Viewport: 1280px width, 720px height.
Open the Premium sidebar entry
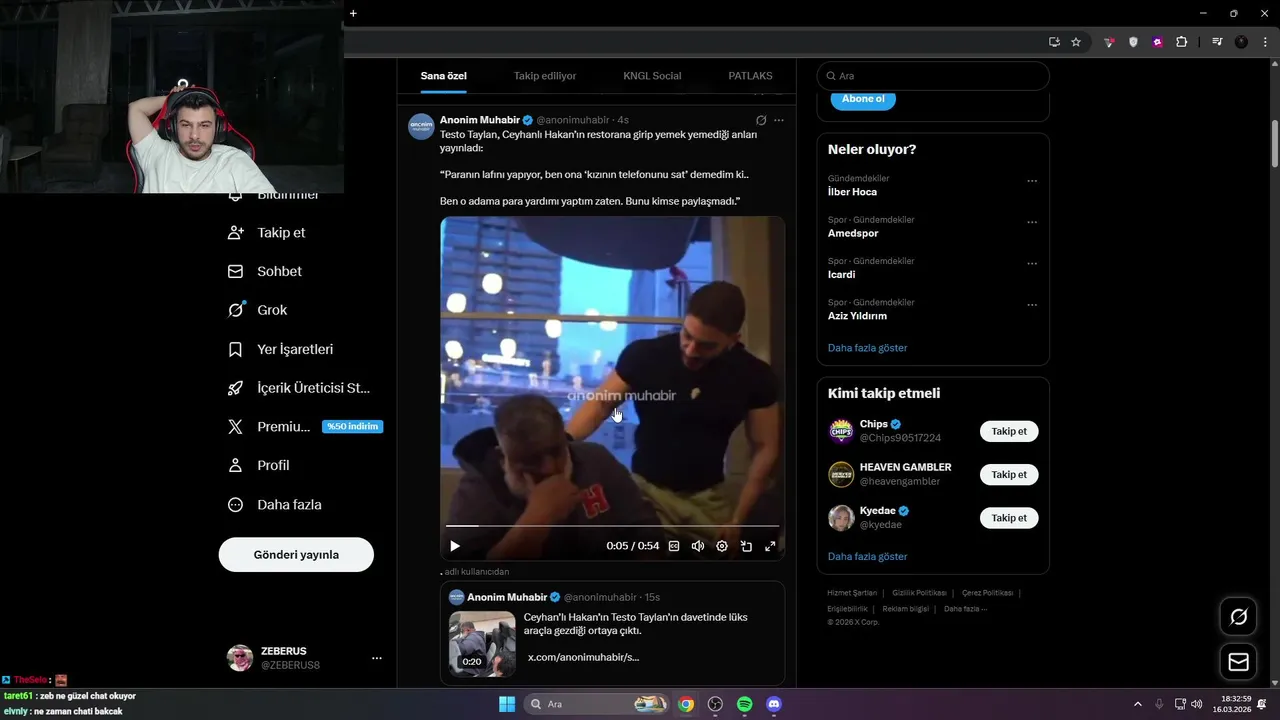coord(305,426)
